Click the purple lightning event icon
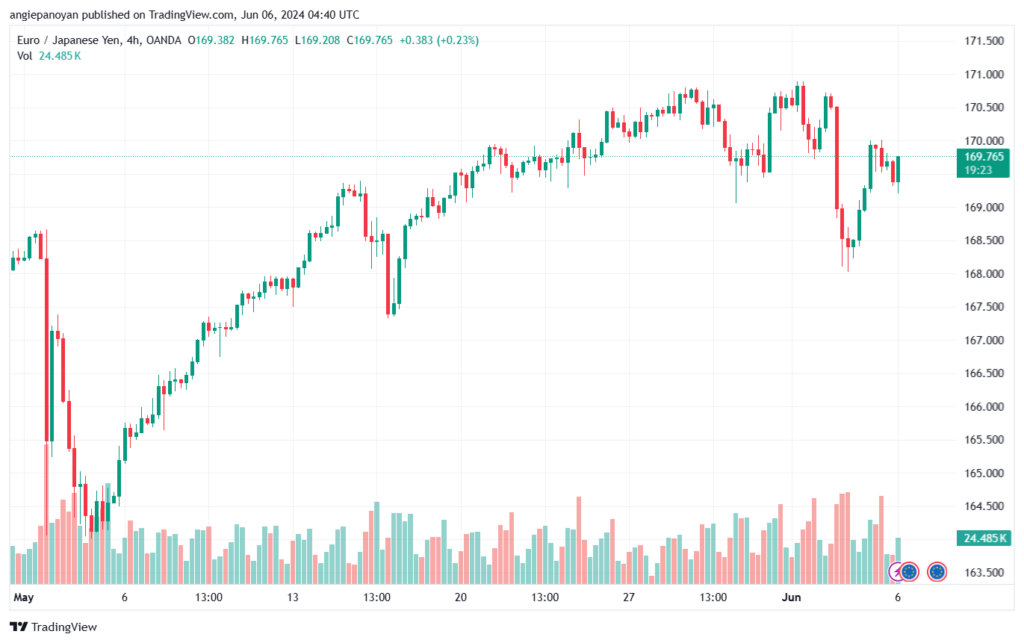The image size is (1024, 643). click(897, 572)
